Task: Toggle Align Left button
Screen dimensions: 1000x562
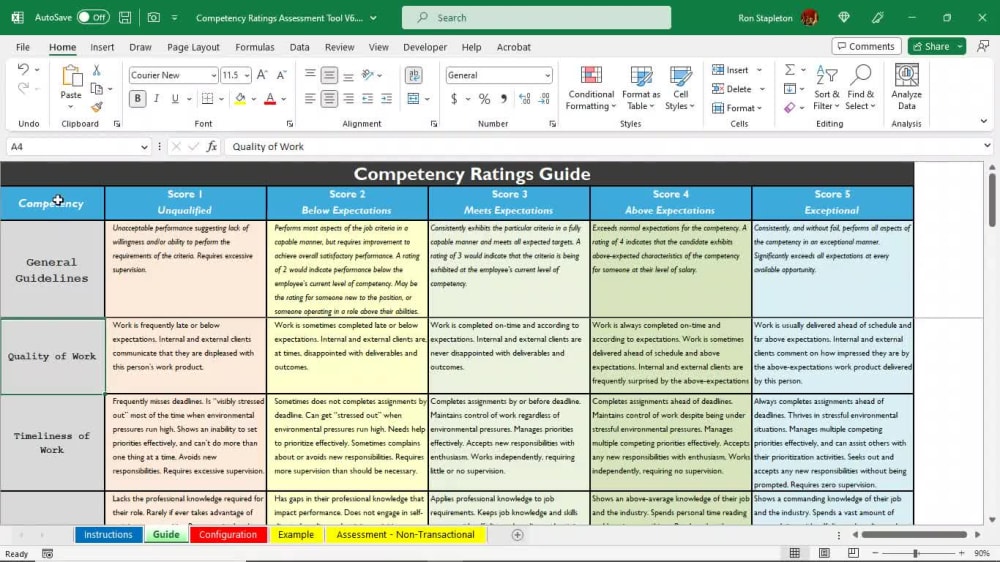Action: [310, 99]
